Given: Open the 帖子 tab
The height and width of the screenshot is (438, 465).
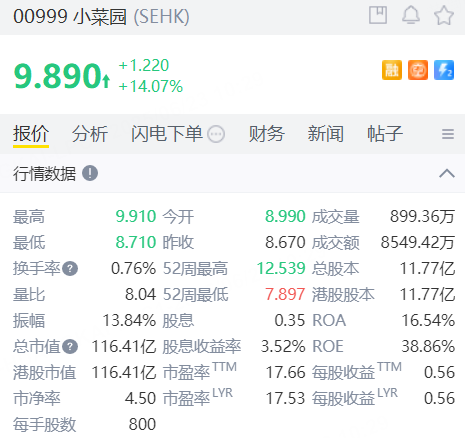Looking at the screenshot, I should tap(385, 134).
